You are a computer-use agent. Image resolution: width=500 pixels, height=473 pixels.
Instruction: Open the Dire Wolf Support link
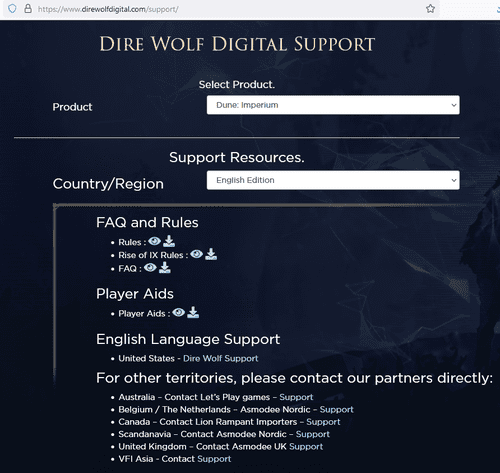[x=221, y=359]
